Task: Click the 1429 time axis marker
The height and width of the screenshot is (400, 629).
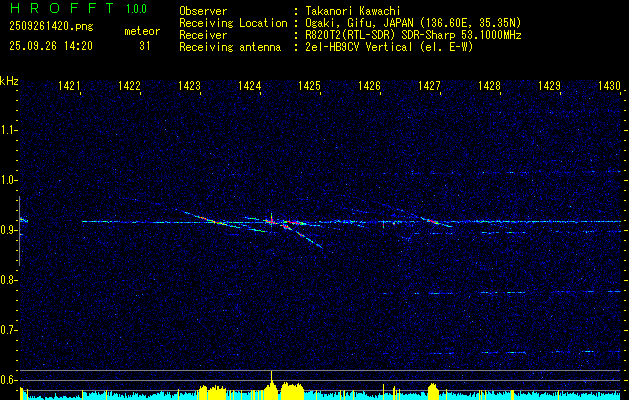Action: [x=549, y=86]
